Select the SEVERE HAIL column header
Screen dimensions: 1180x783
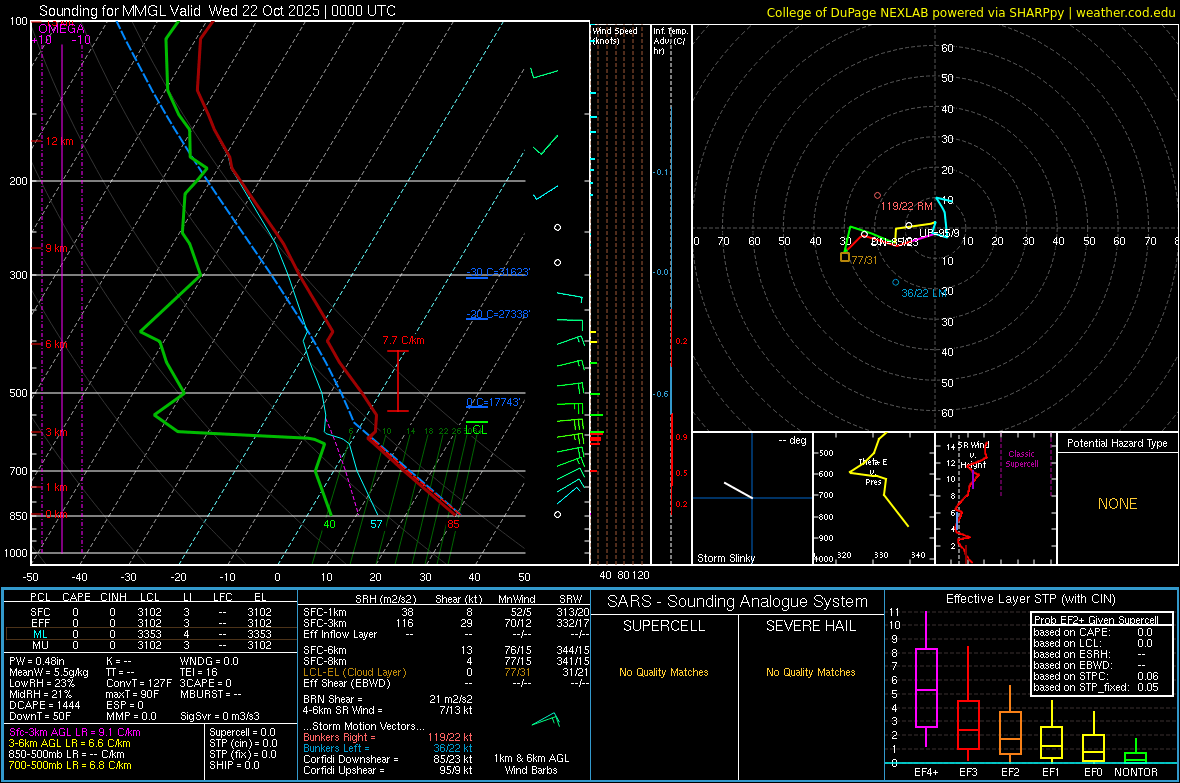pos(810,626)
